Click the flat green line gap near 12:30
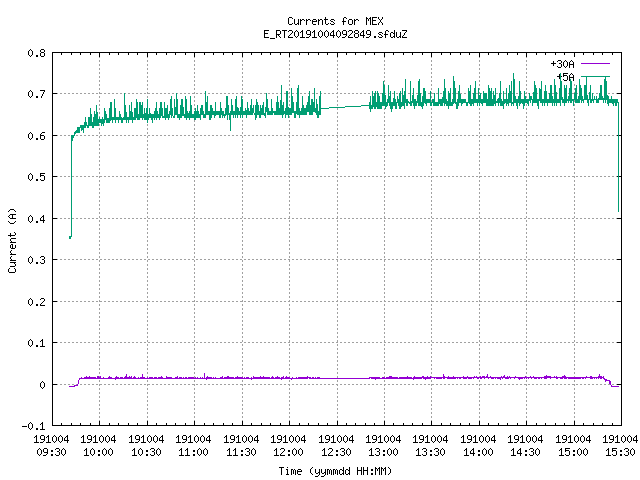This screenshot has height=480, width=640. [x=345, y=107]
